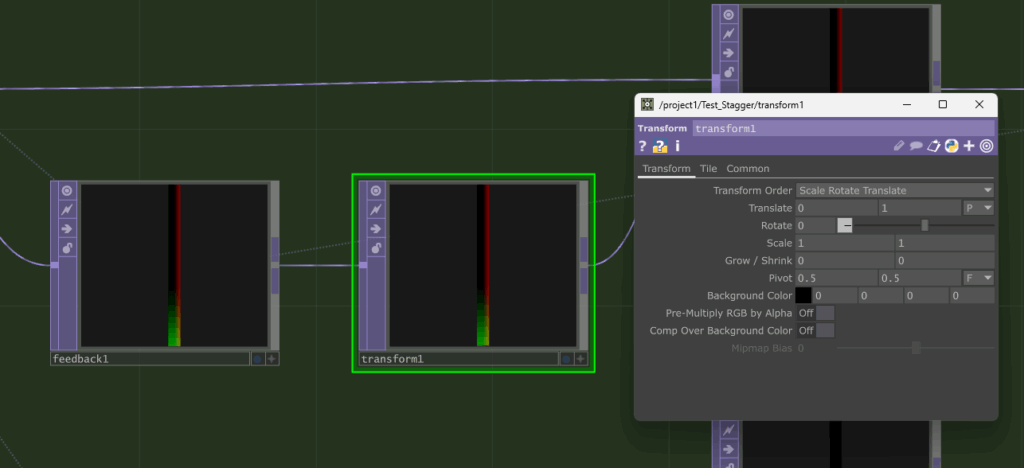Viewport: 1024px width, 468px height.
Task: Open Translate units dropdown showing P
Action: pos(978,208)
